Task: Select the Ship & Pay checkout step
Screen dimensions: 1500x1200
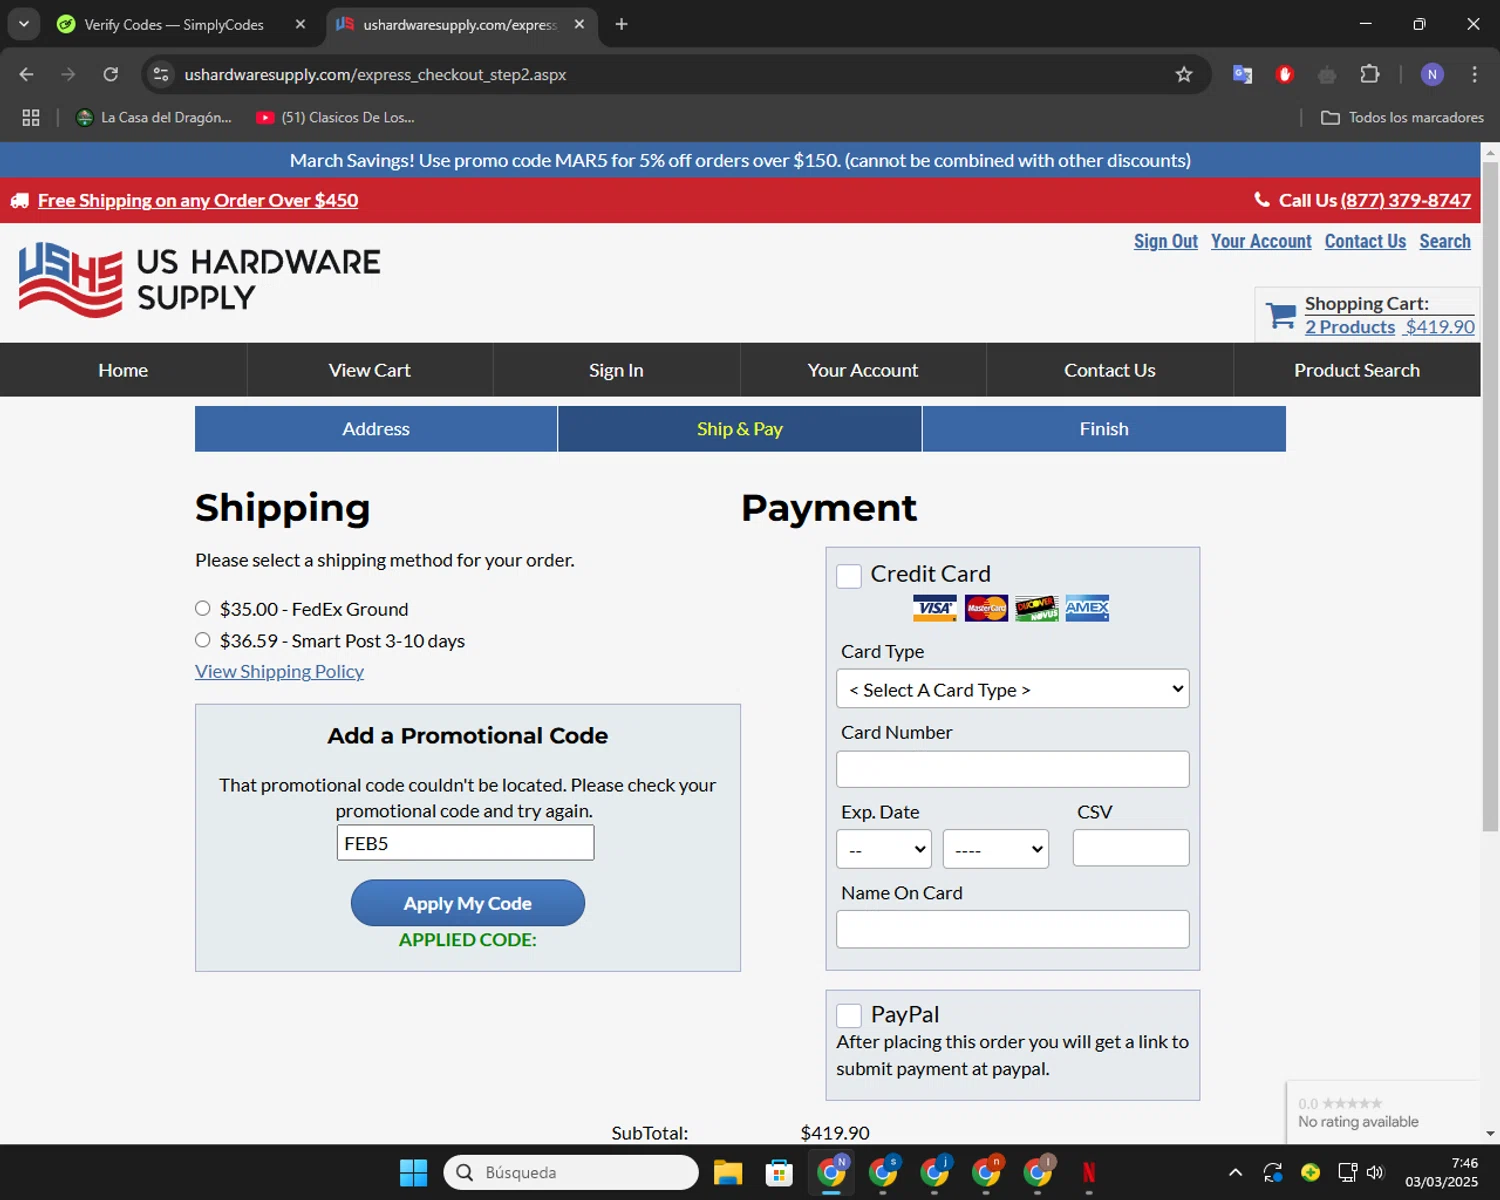Action: [740, 429]
